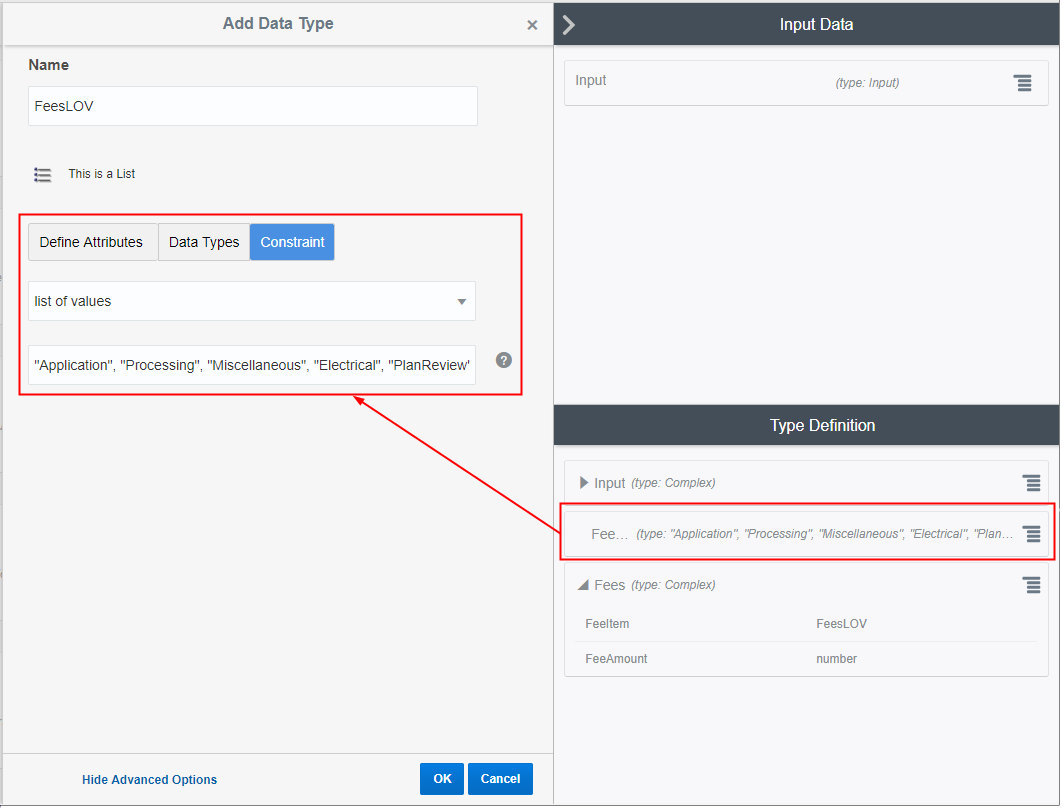The height and width of the screenshot is (808, 1062).
Task: Click the Hide Advanced Options link
Action: click(149, 779)
